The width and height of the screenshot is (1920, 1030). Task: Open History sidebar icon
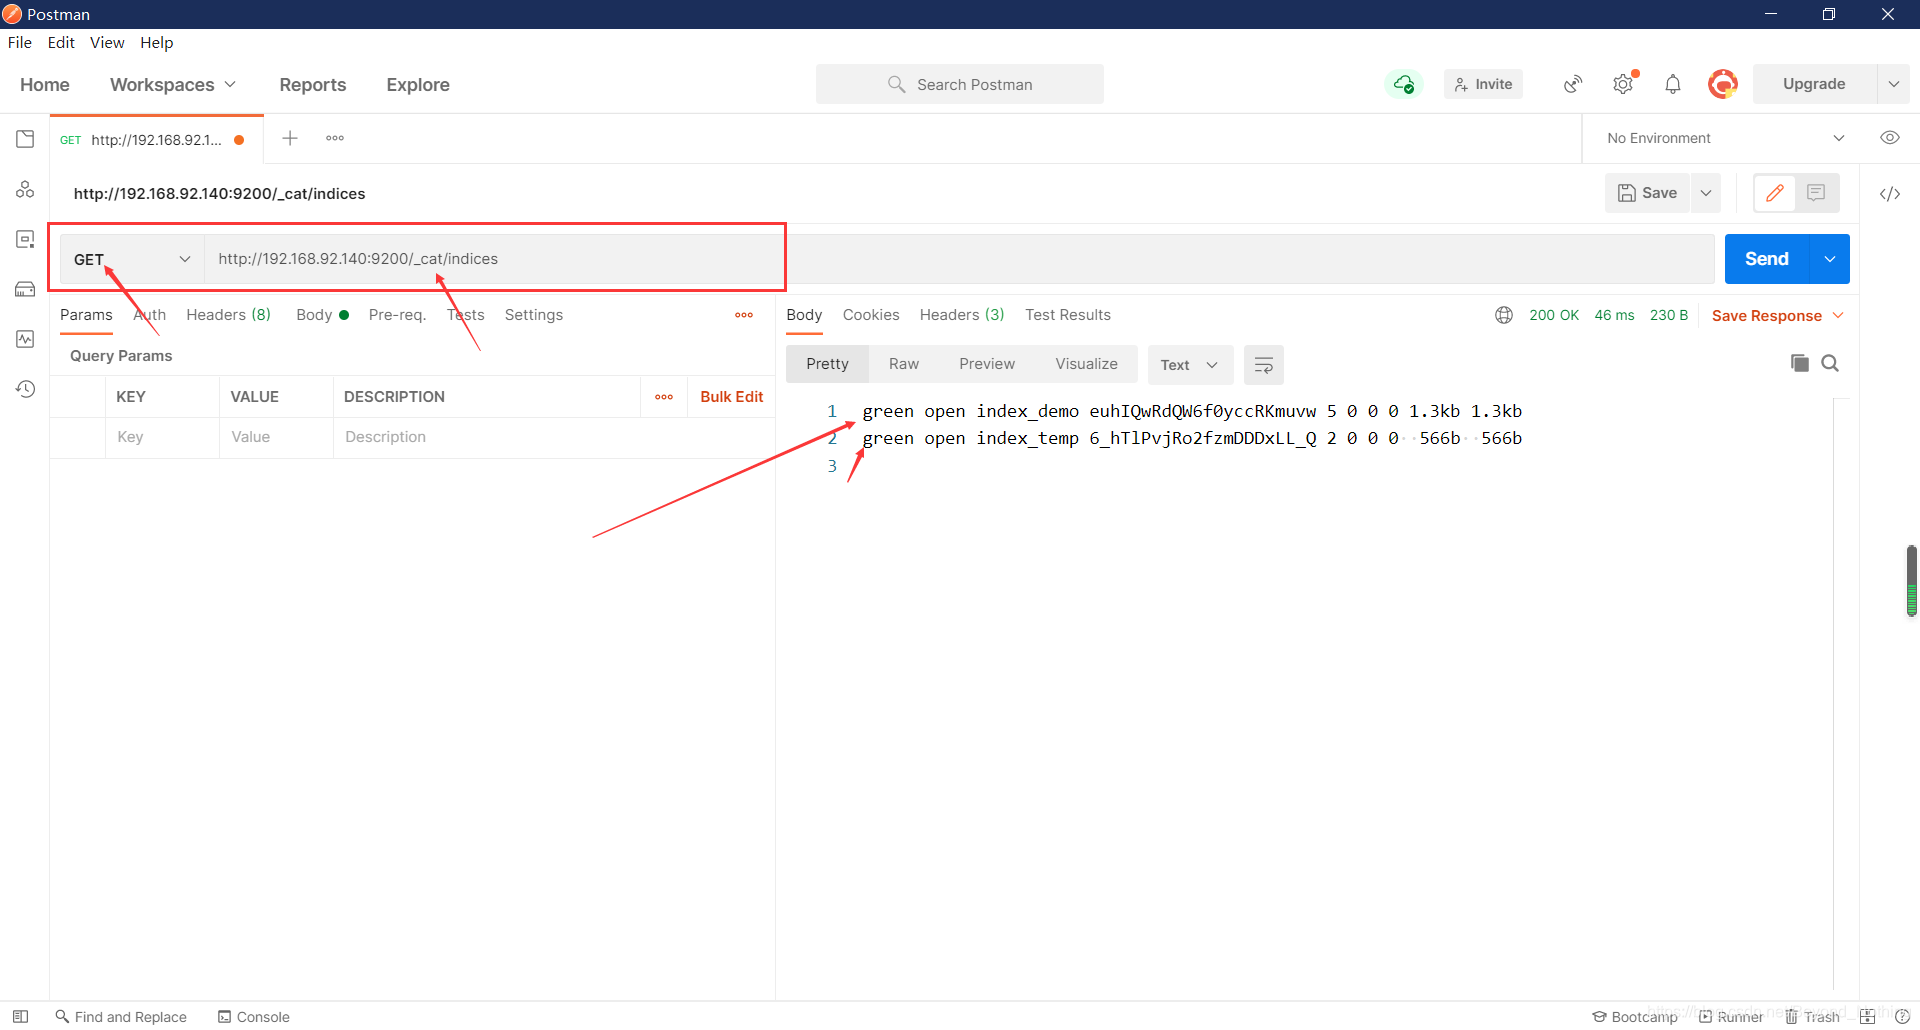pyautogui.click(x=25, y=389)
